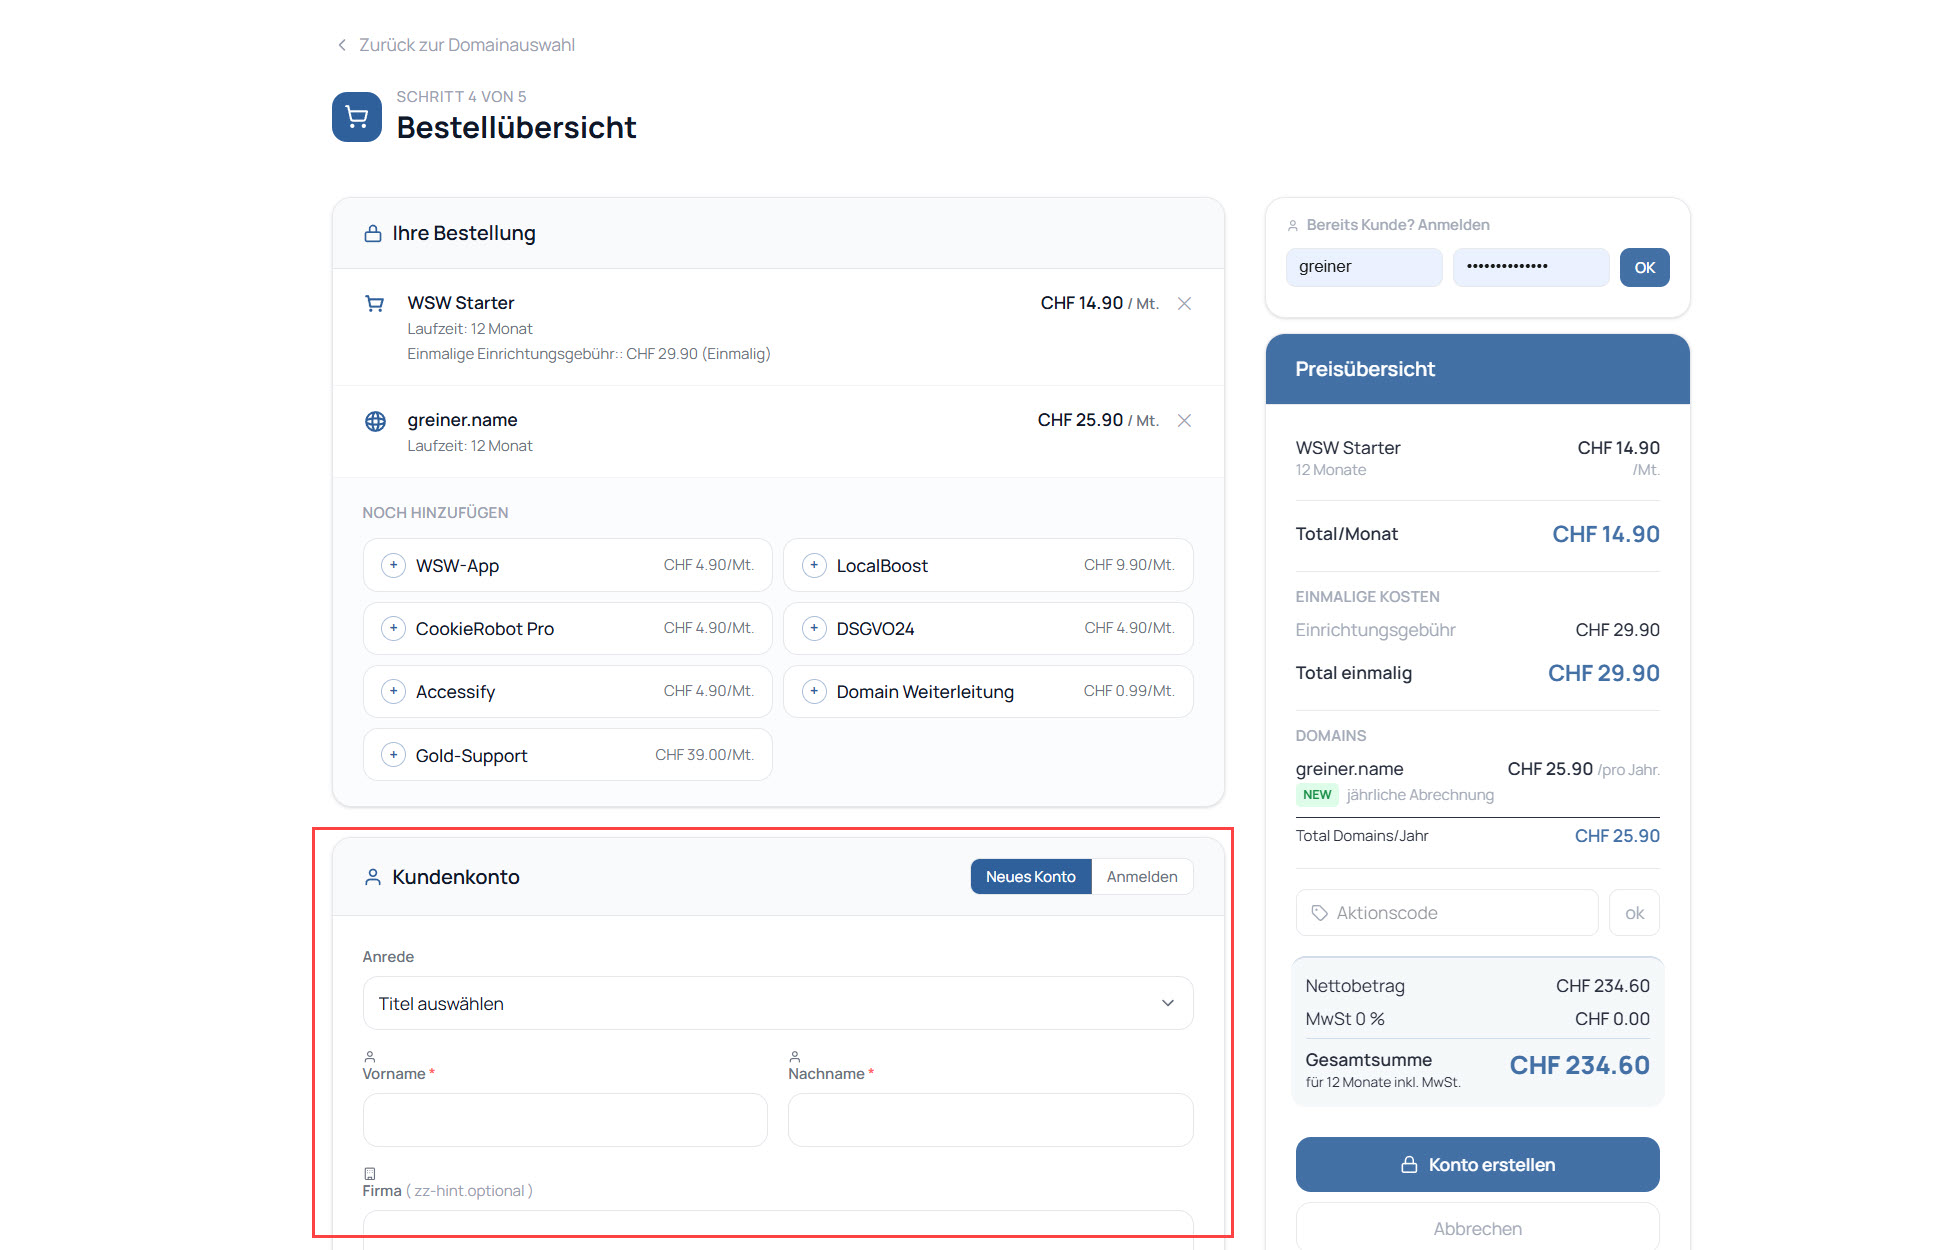
Task: Add DSGVO24 using its plus icon
Action: pos(814,628)
